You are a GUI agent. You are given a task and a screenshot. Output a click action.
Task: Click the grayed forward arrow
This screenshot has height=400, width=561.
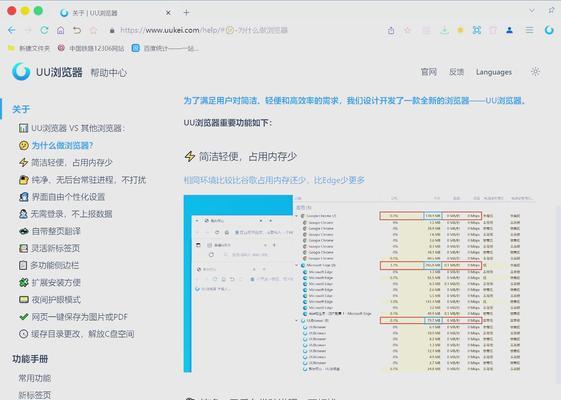click(x=28, y=30)
